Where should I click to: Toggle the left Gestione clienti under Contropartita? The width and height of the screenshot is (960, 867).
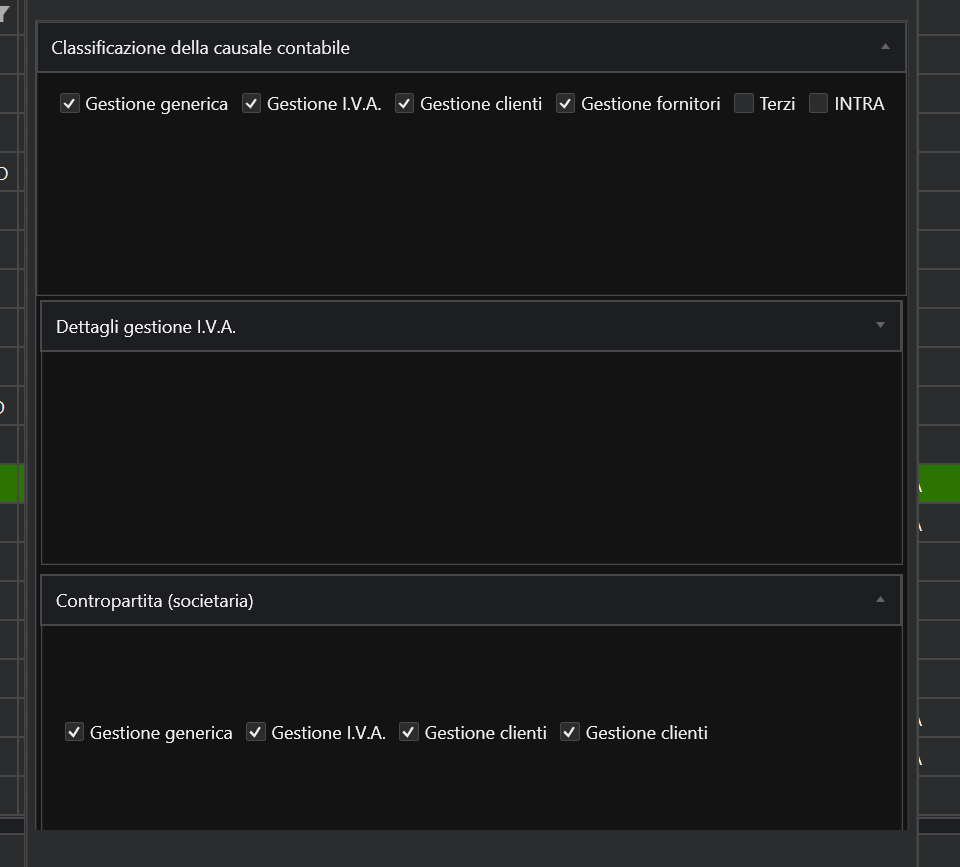click(x=409, y=732)
